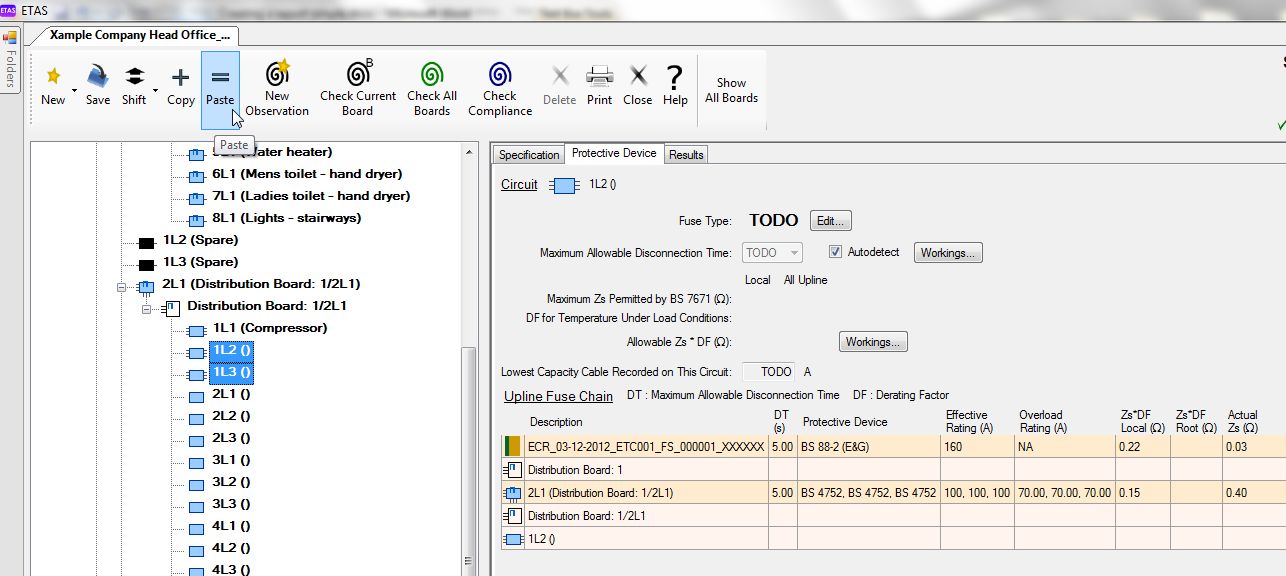This screenshot has width=1286, height=576.
Task: Select the 3L3 () circuit
Action: [231, 504]
